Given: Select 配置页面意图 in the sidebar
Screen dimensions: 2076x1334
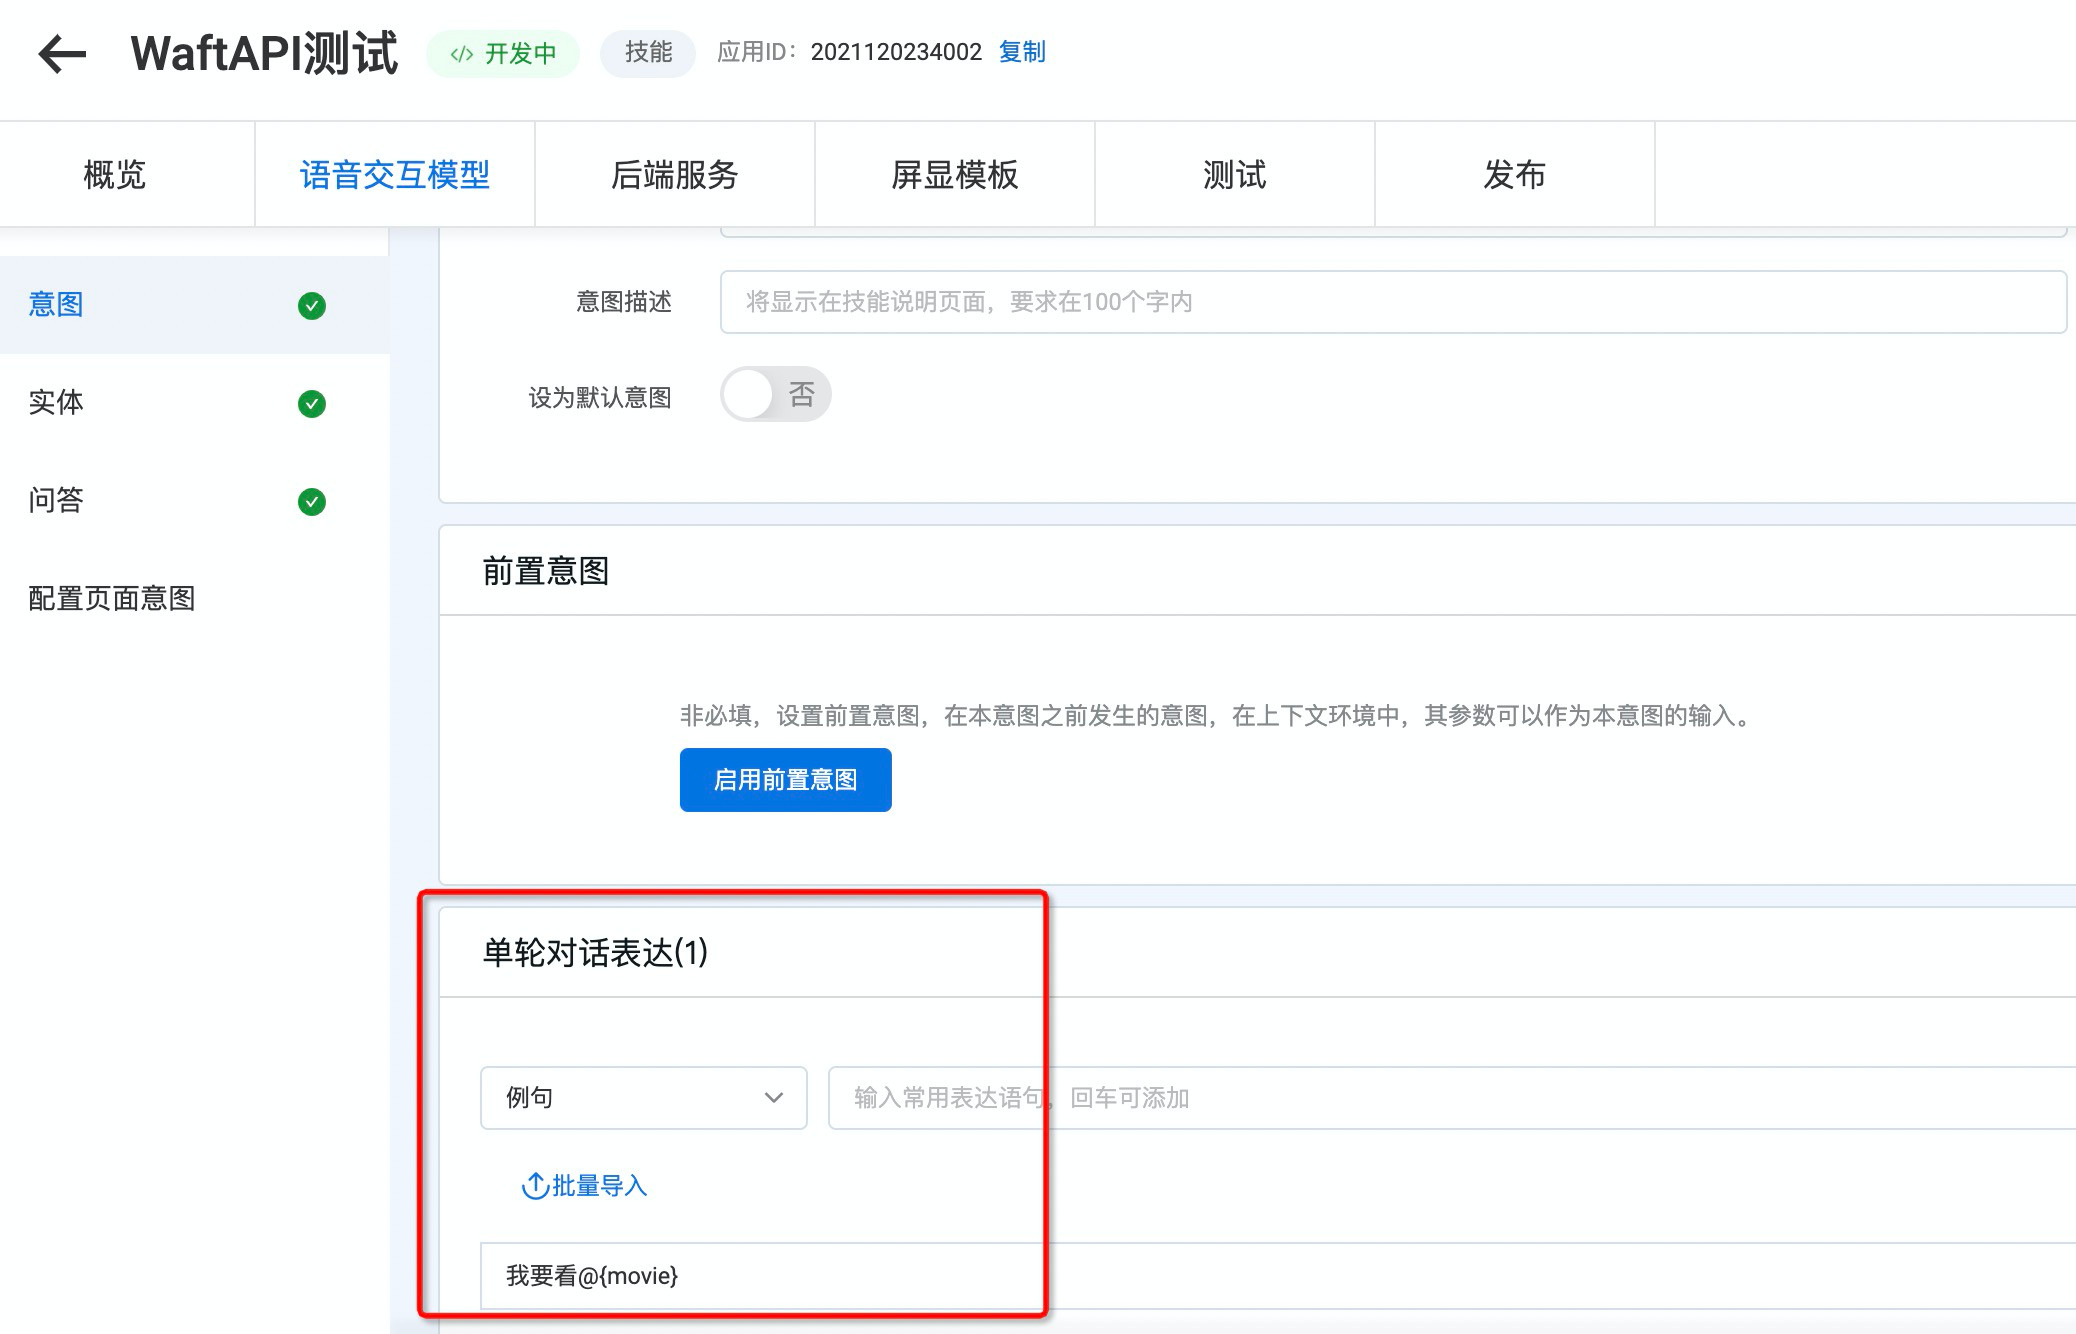Looking at the screenshot, I should point(112,598).
